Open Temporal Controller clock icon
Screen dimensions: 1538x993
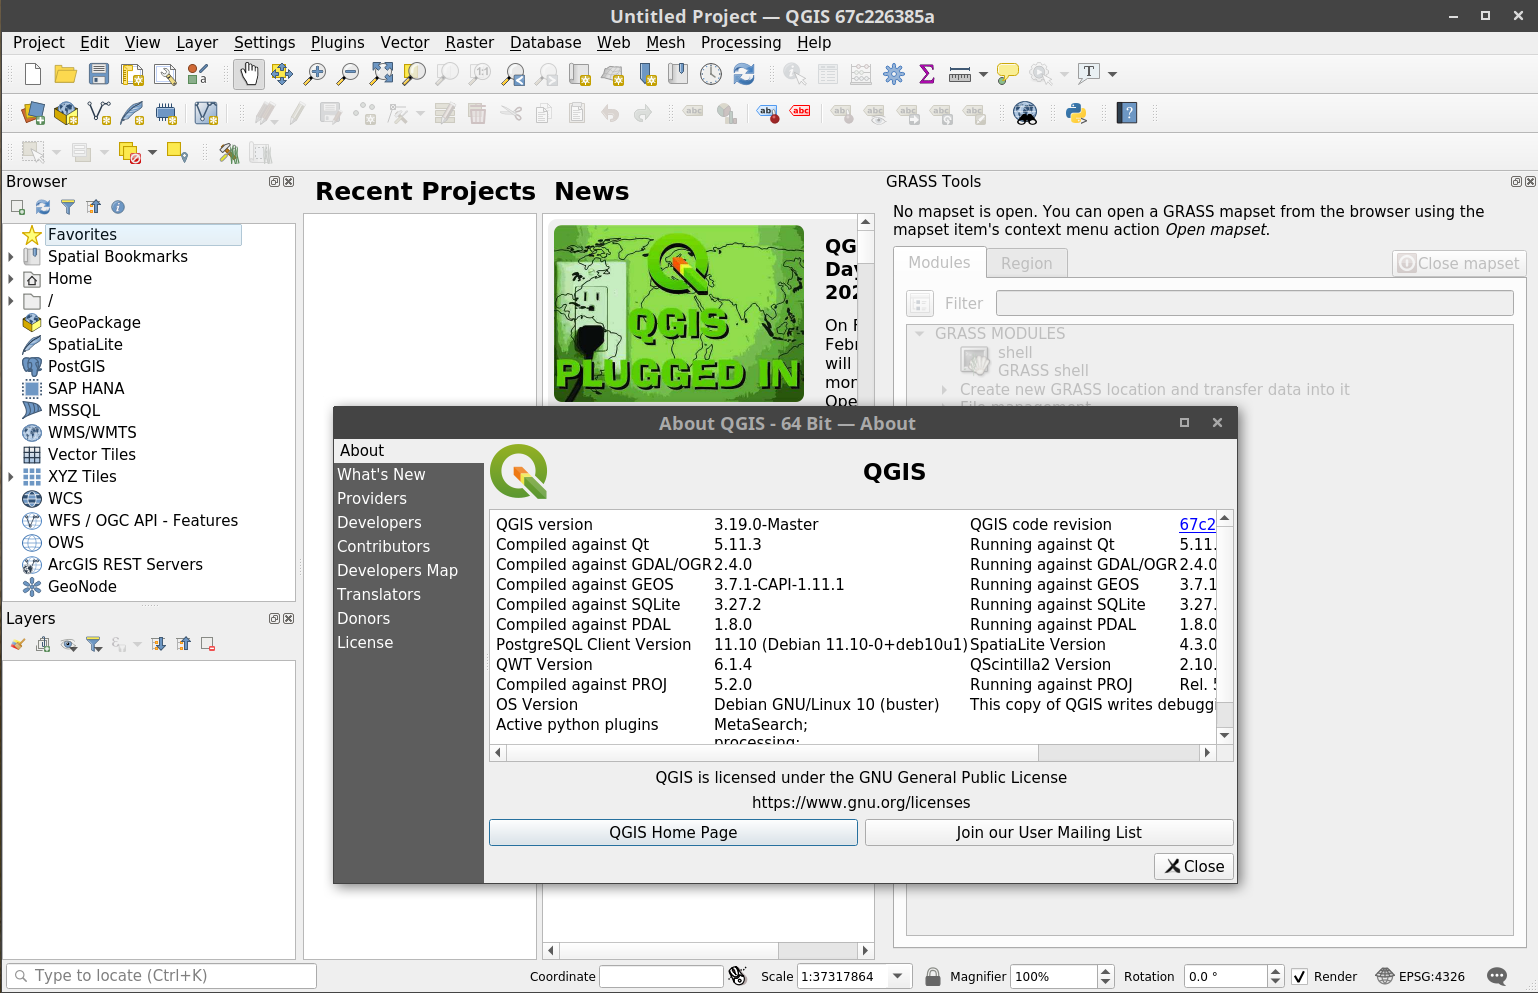(x=711, y=74)
